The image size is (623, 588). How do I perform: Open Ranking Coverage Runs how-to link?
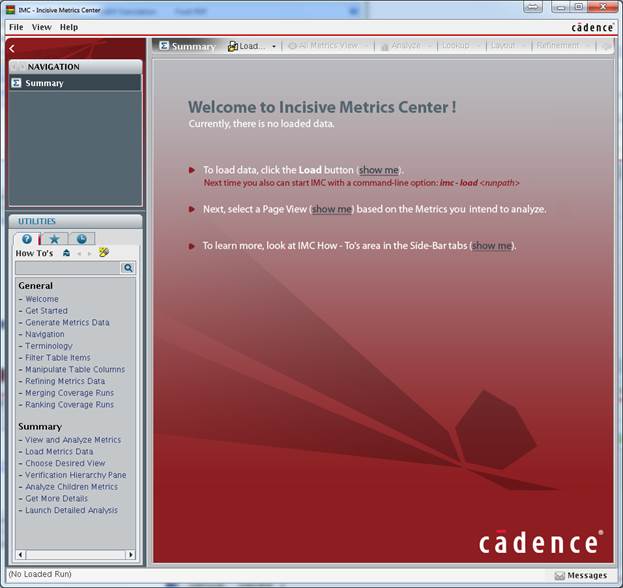tap(70, 404)
